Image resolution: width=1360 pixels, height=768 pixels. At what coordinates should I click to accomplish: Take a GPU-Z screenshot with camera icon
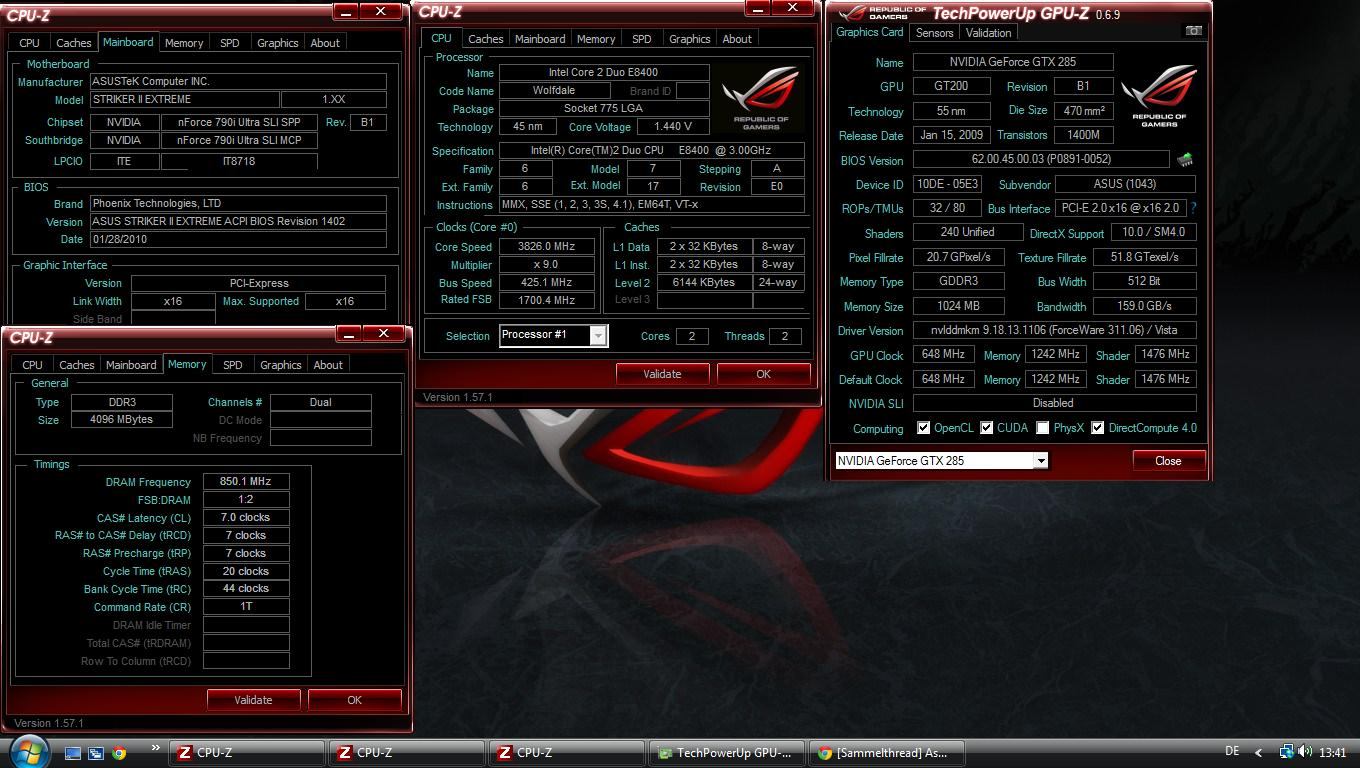click(x=1193, y=31)
